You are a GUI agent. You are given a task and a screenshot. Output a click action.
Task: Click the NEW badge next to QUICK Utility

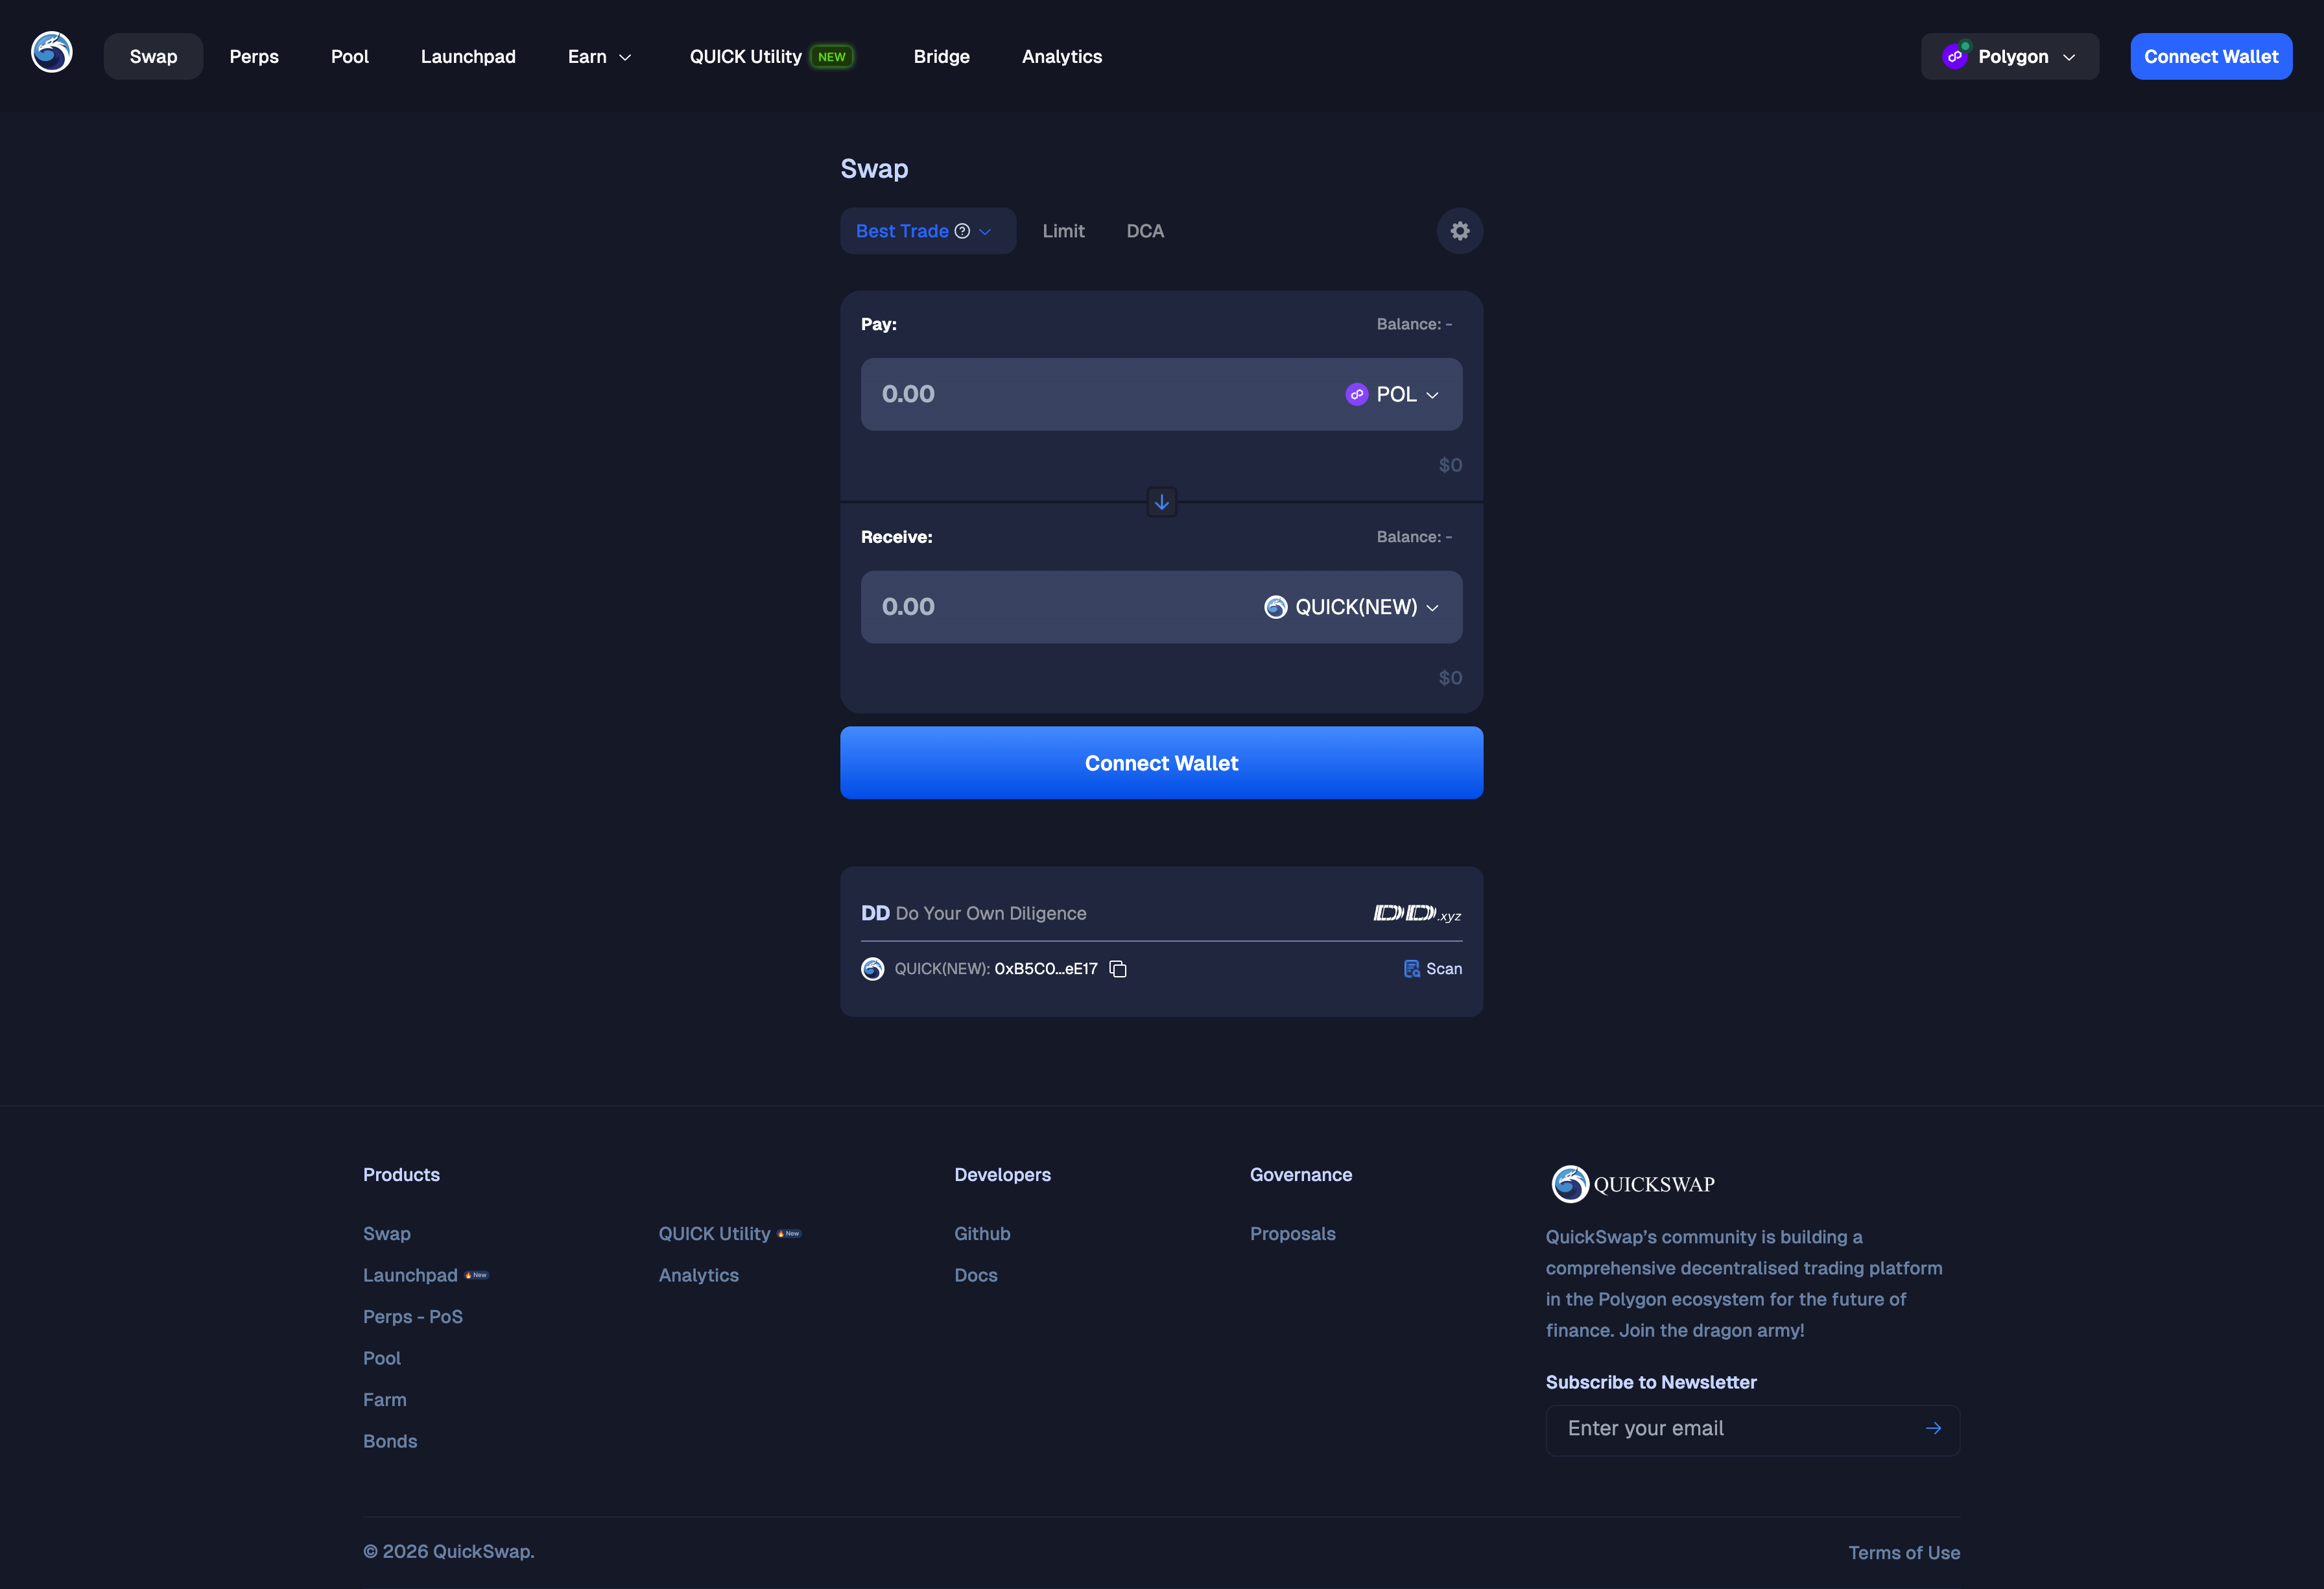pos(832,57)
